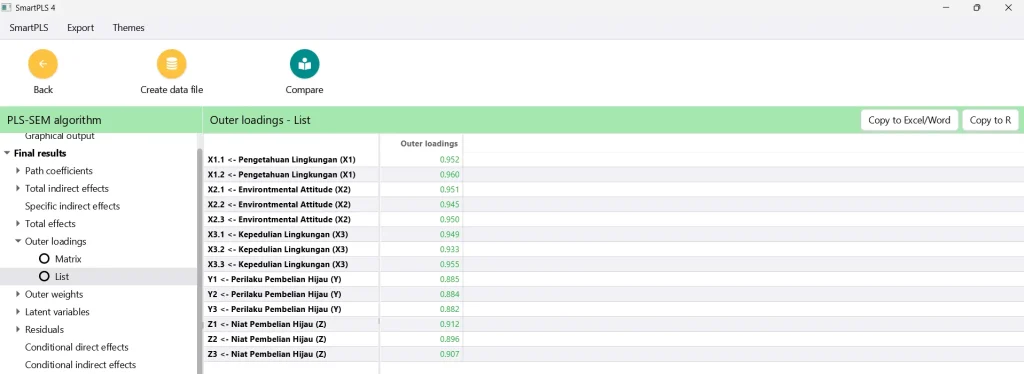The width and height of the screenshot is (1024, 374).
Task: Expand the Residuals node
Action: tap(18, 330)
